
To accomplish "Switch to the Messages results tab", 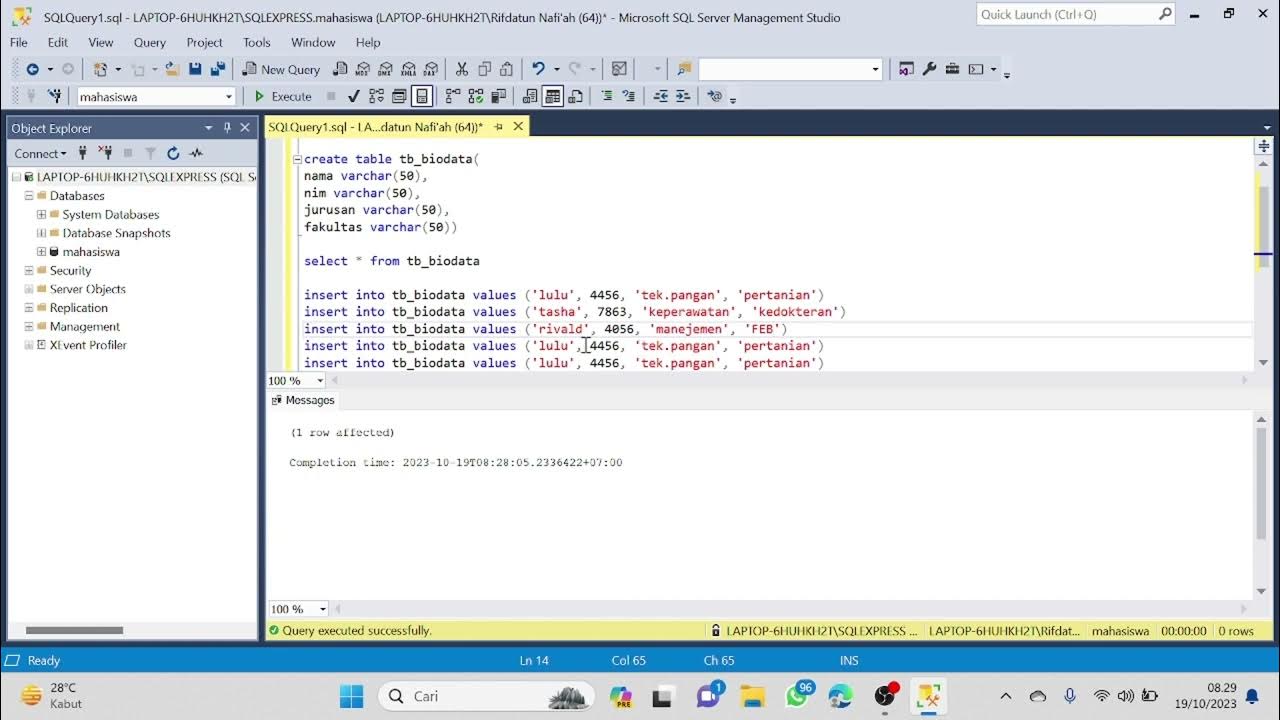I will click(x=303, y=400).
